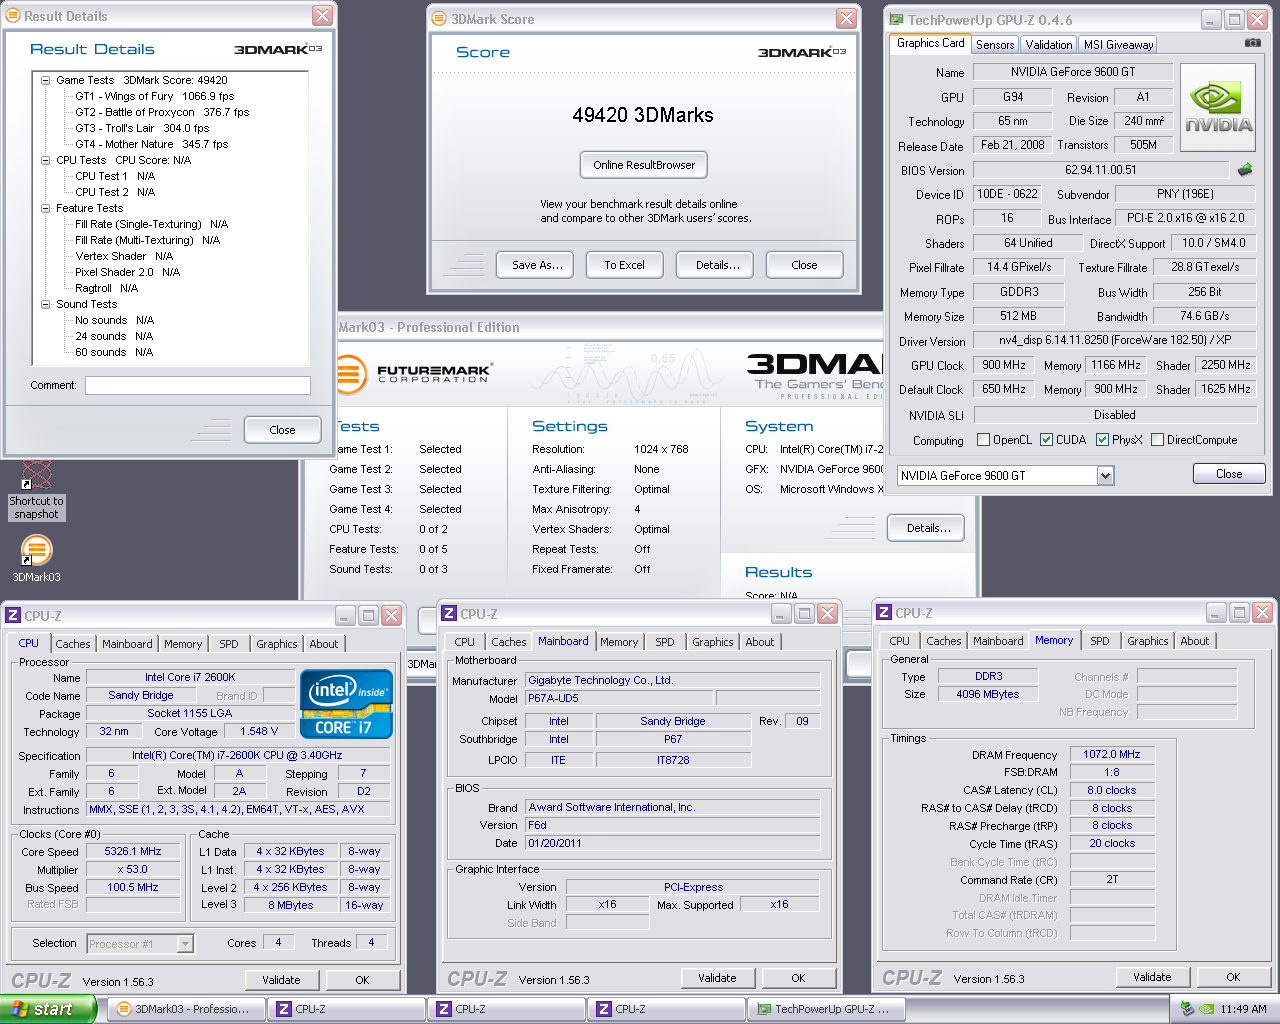
Task: Click the DRAM Frequency value '1072.0 MHz'
Action: pyautogui.click(x=1111, y=754)
